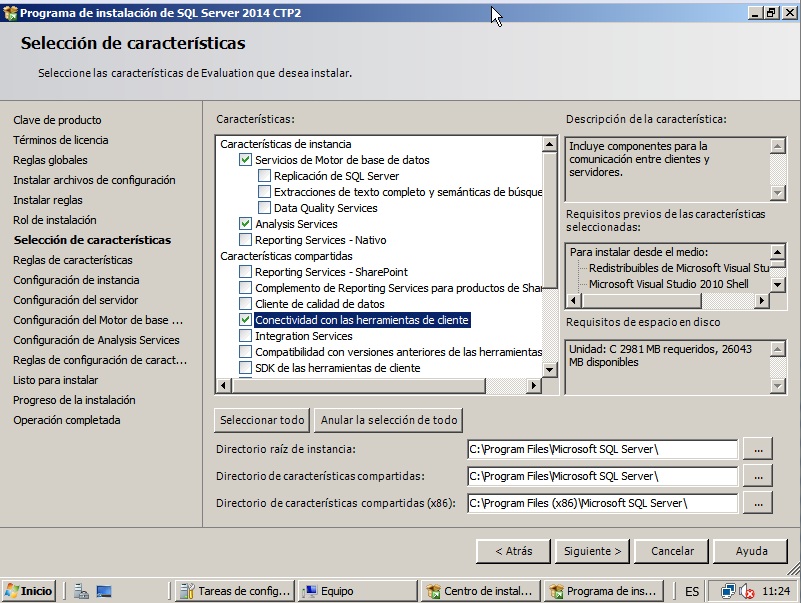Browse for the instance root directory

[759, 448]
